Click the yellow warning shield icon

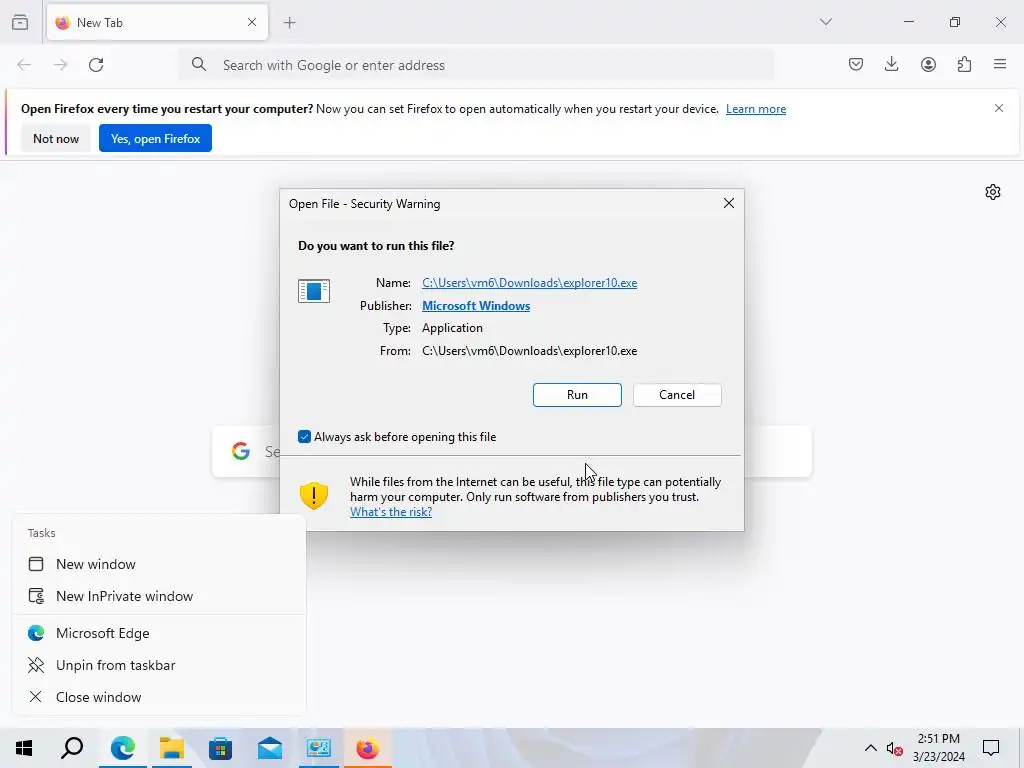tap(313, 496)
